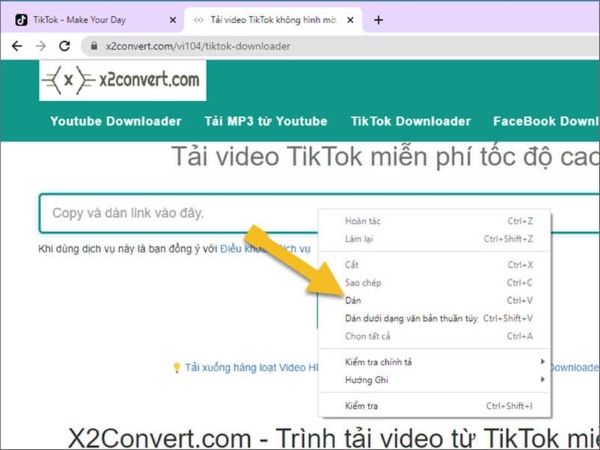This screenshot has height=450, width=600.
Task: Click the browser forward arrow button
Action: (40, 46)
